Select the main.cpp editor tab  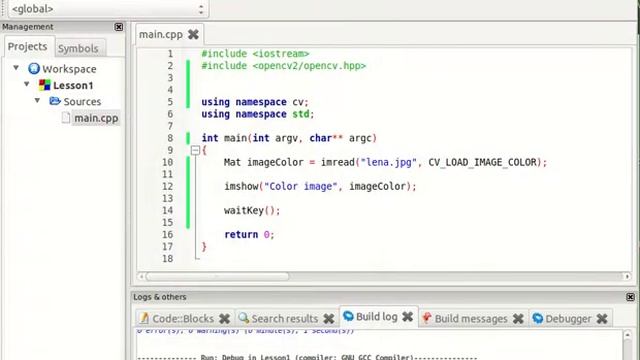click(x=161, y=35)
